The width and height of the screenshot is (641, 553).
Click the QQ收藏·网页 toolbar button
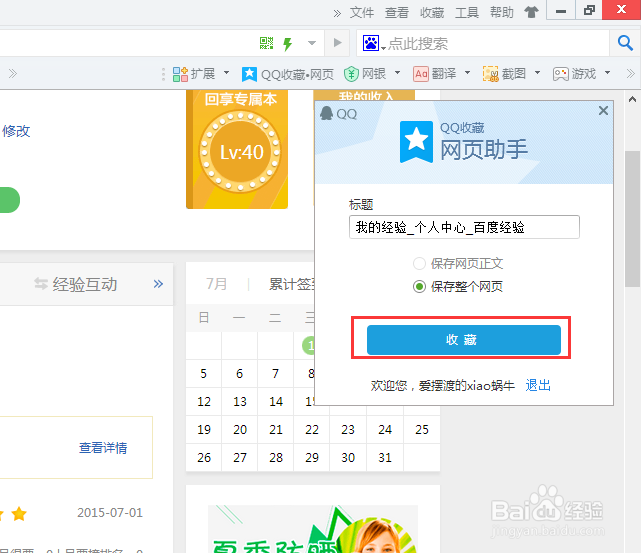tap(288, 74)
